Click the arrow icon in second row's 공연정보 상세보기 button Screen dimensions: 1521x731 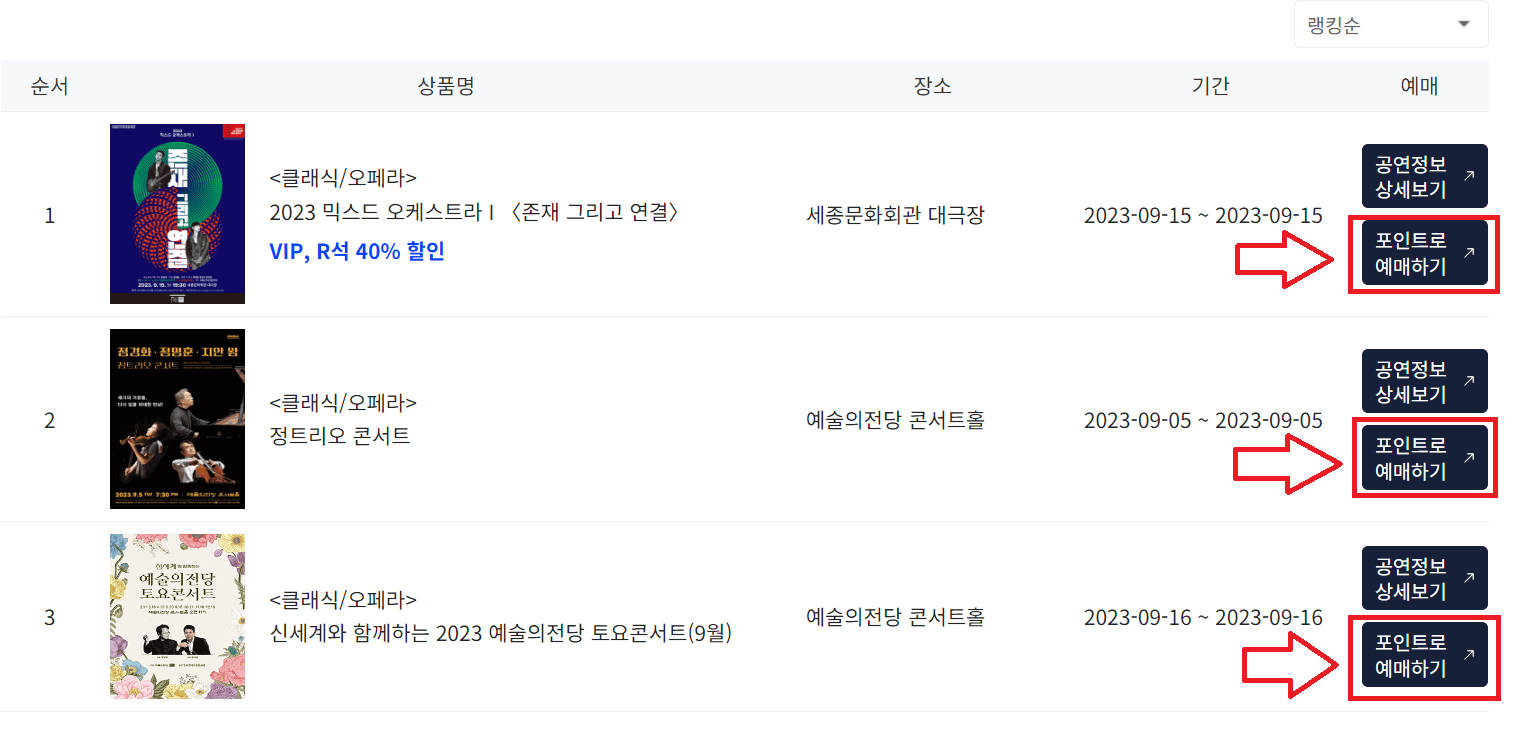(x=1469, y=381)
